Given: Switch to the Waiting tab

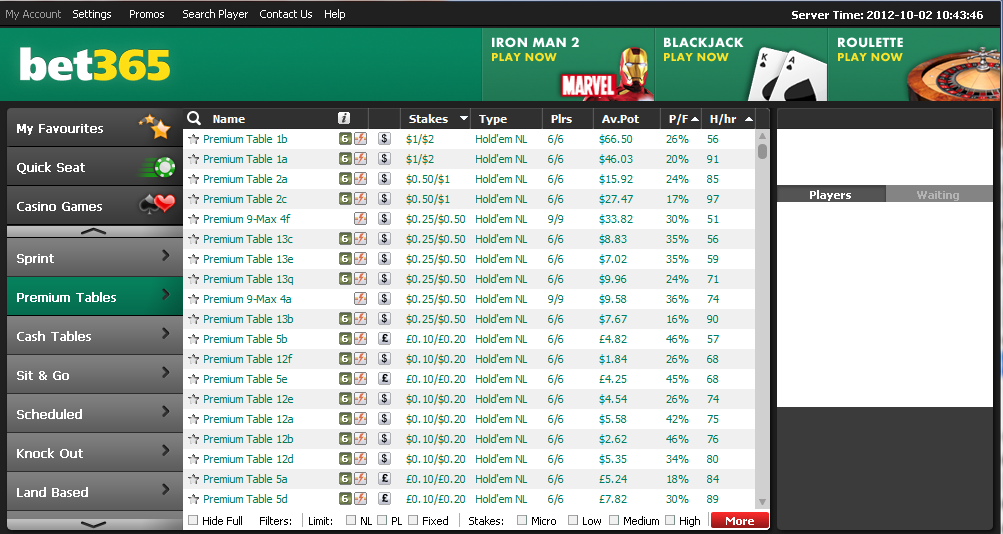Looking at the screenshot, I should [x=938, y=194].
